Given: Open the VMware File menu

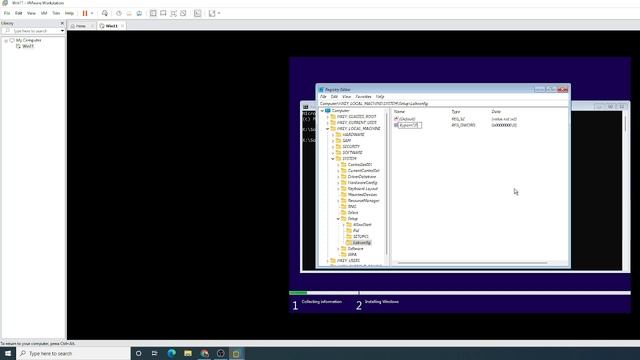Looking at the screenshot, I should (7, 13).
